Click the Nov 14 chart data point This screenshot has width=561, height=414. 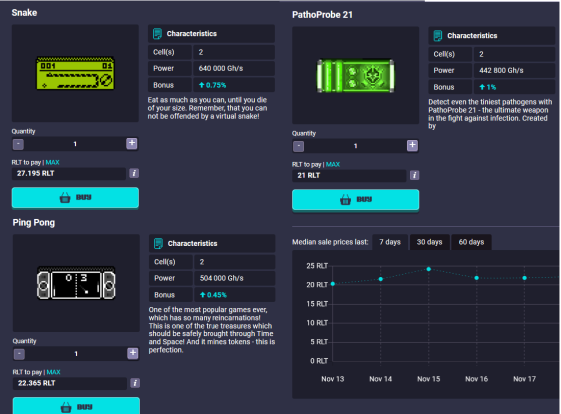pos(381,279)
